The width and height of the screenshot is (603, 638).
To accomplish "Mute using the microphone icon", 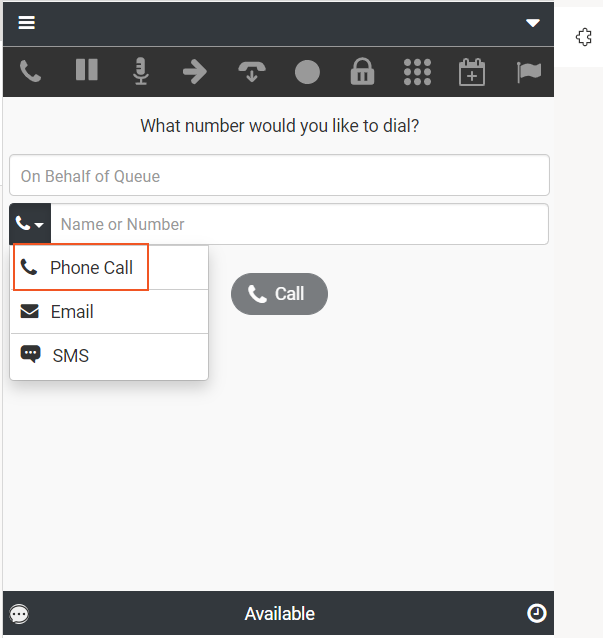I will (141, 72).
